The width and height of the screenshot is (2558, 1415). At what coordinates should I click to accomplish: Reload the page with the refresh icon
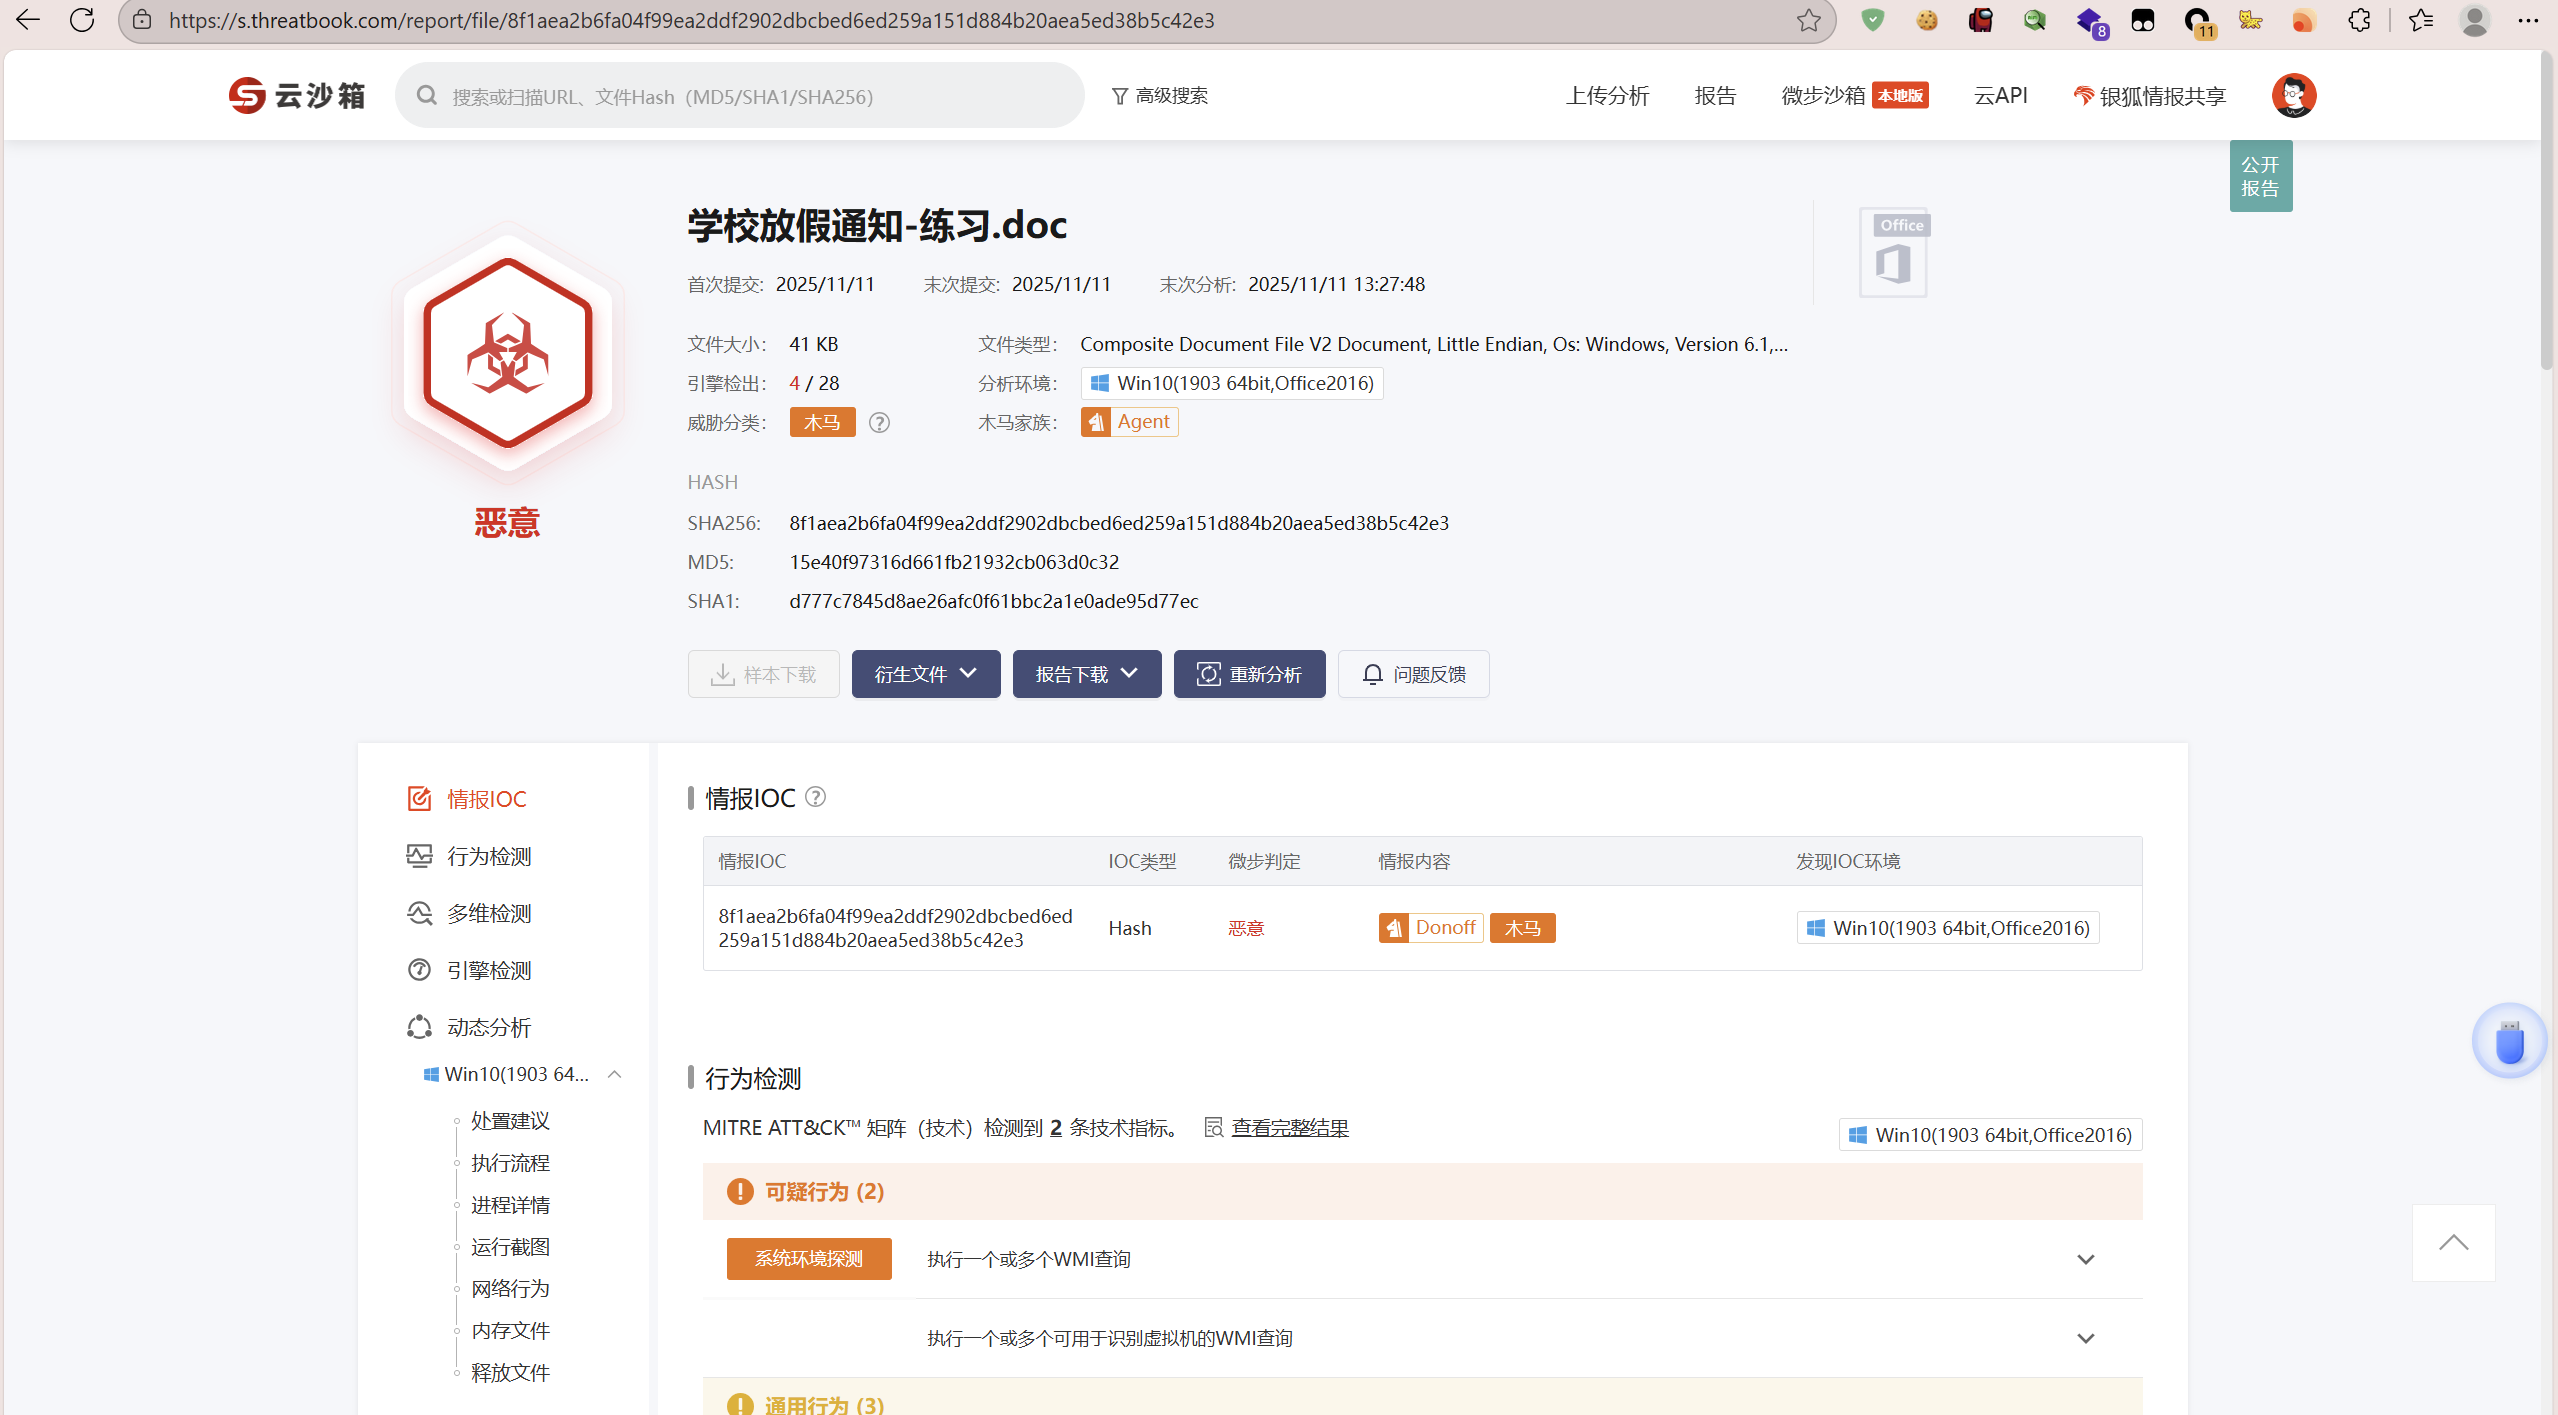pyautogui.click(x=82, y=20)
